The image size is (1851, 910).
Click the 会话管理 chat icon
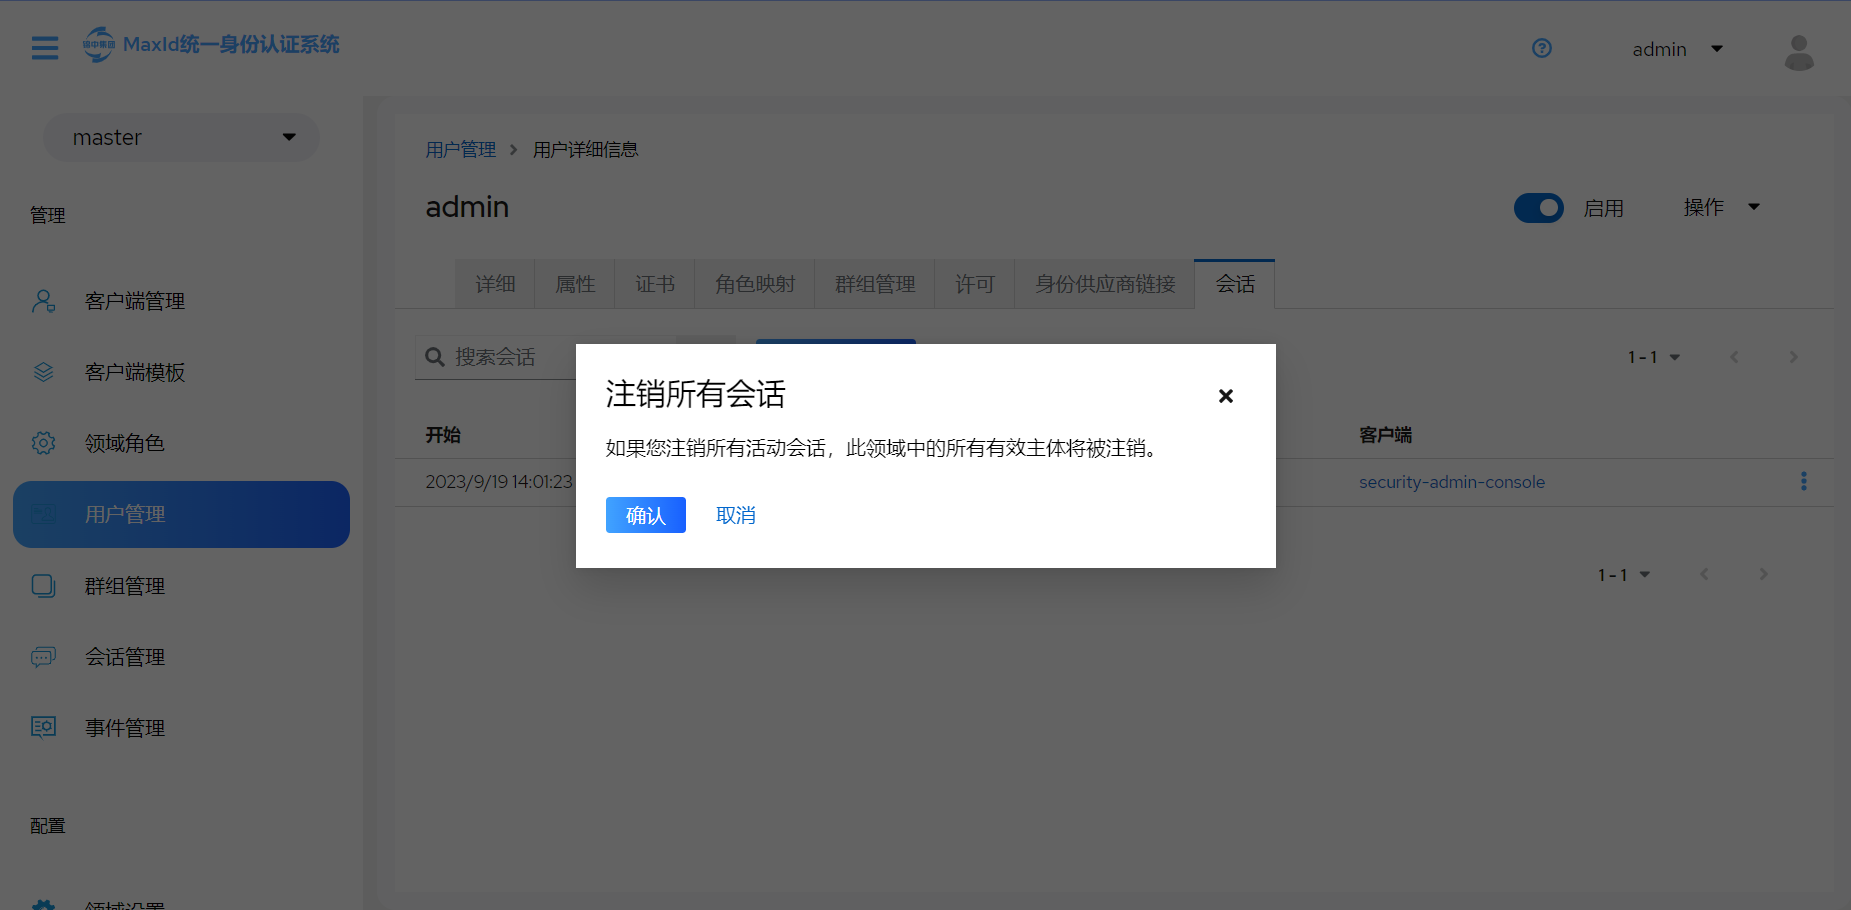pyautogui.click(x=43, y=657)
